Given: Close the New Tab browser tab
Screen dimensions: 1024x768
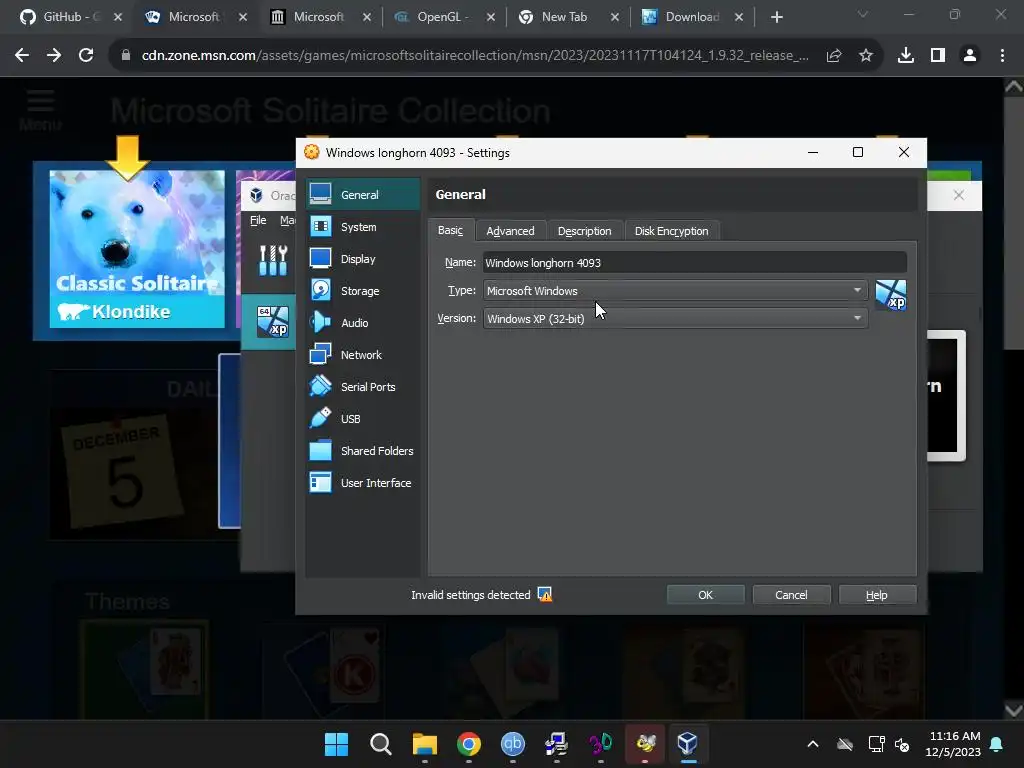Looking at the screenshot, I should tap(615, 17).
